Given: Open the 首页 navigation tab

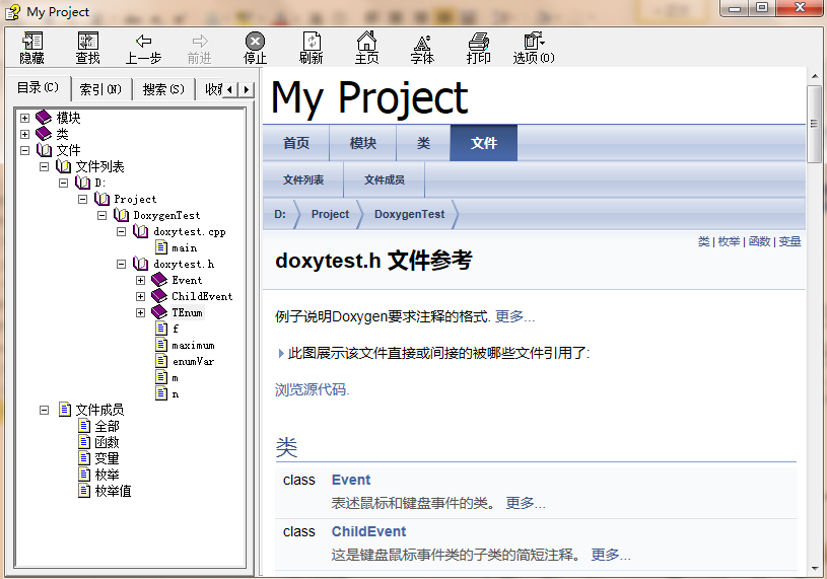Looking at the screenshot, I should pyautogui.click(x=296, y=143).
